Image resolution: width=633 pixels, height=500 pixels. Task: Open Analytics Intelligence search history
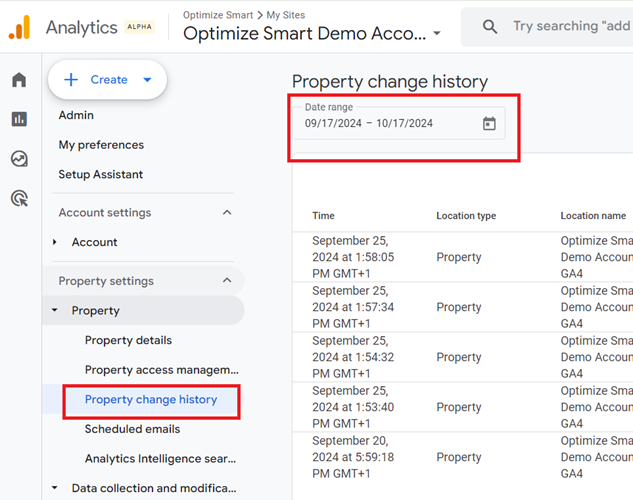pos(160,458)
